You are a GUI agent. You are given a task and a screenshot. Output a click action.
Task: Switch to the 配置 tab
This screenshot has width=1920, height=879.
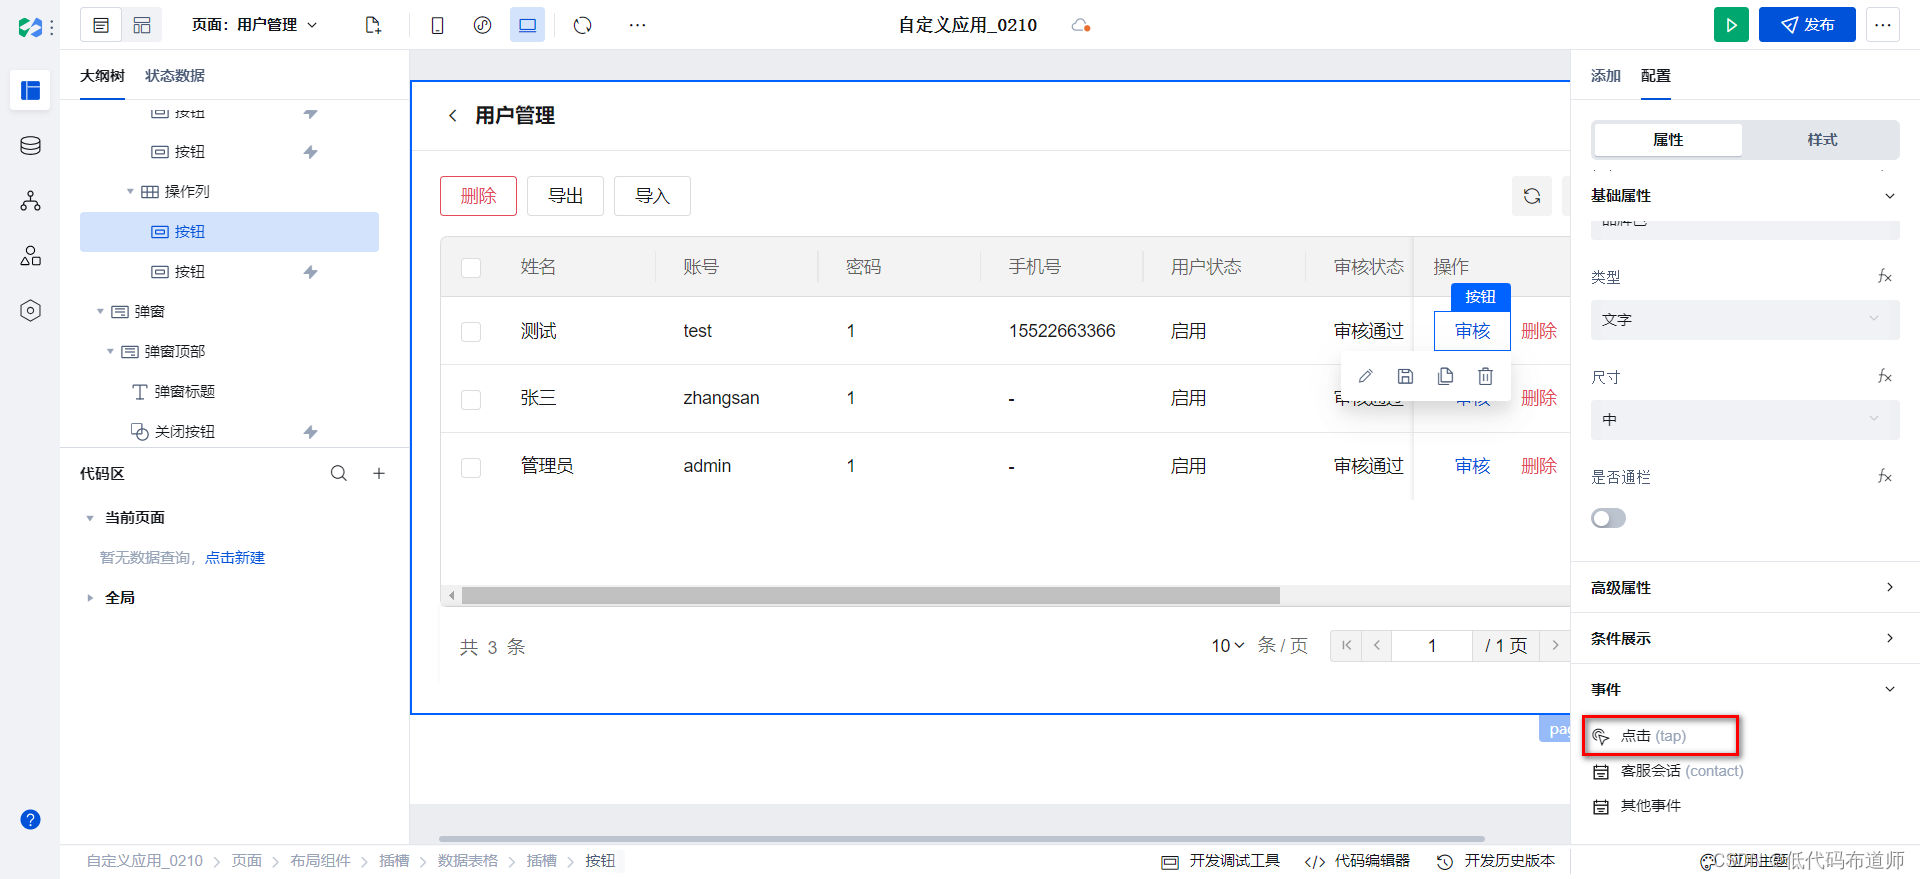coord(1655,76)
